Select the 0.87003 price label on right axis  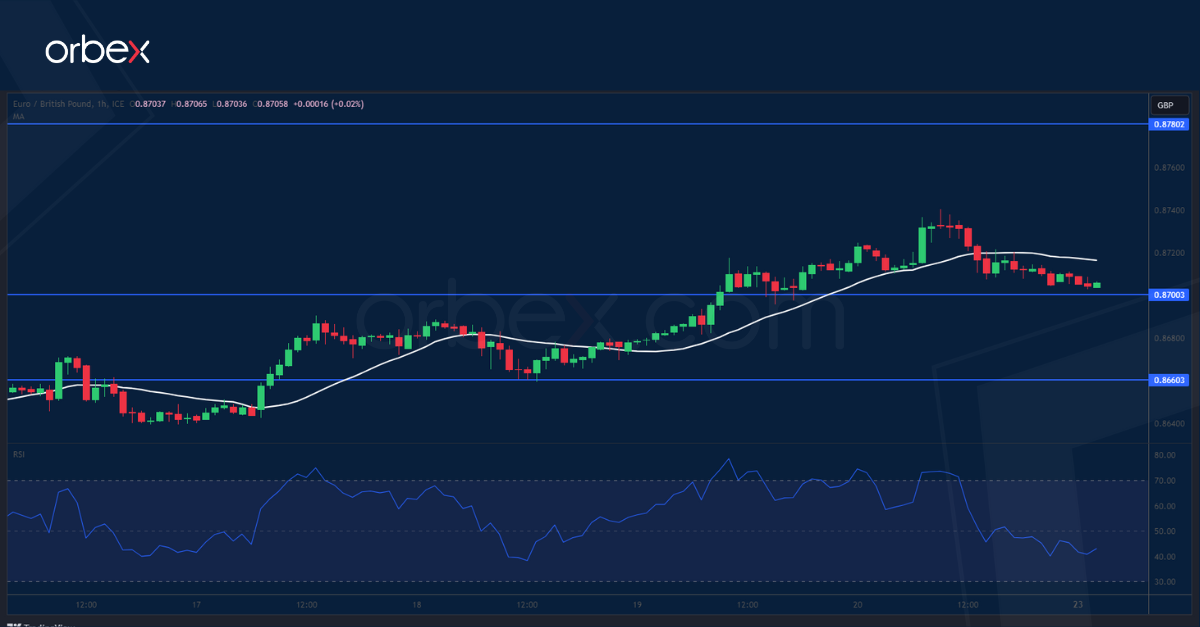coord(1169,296)
